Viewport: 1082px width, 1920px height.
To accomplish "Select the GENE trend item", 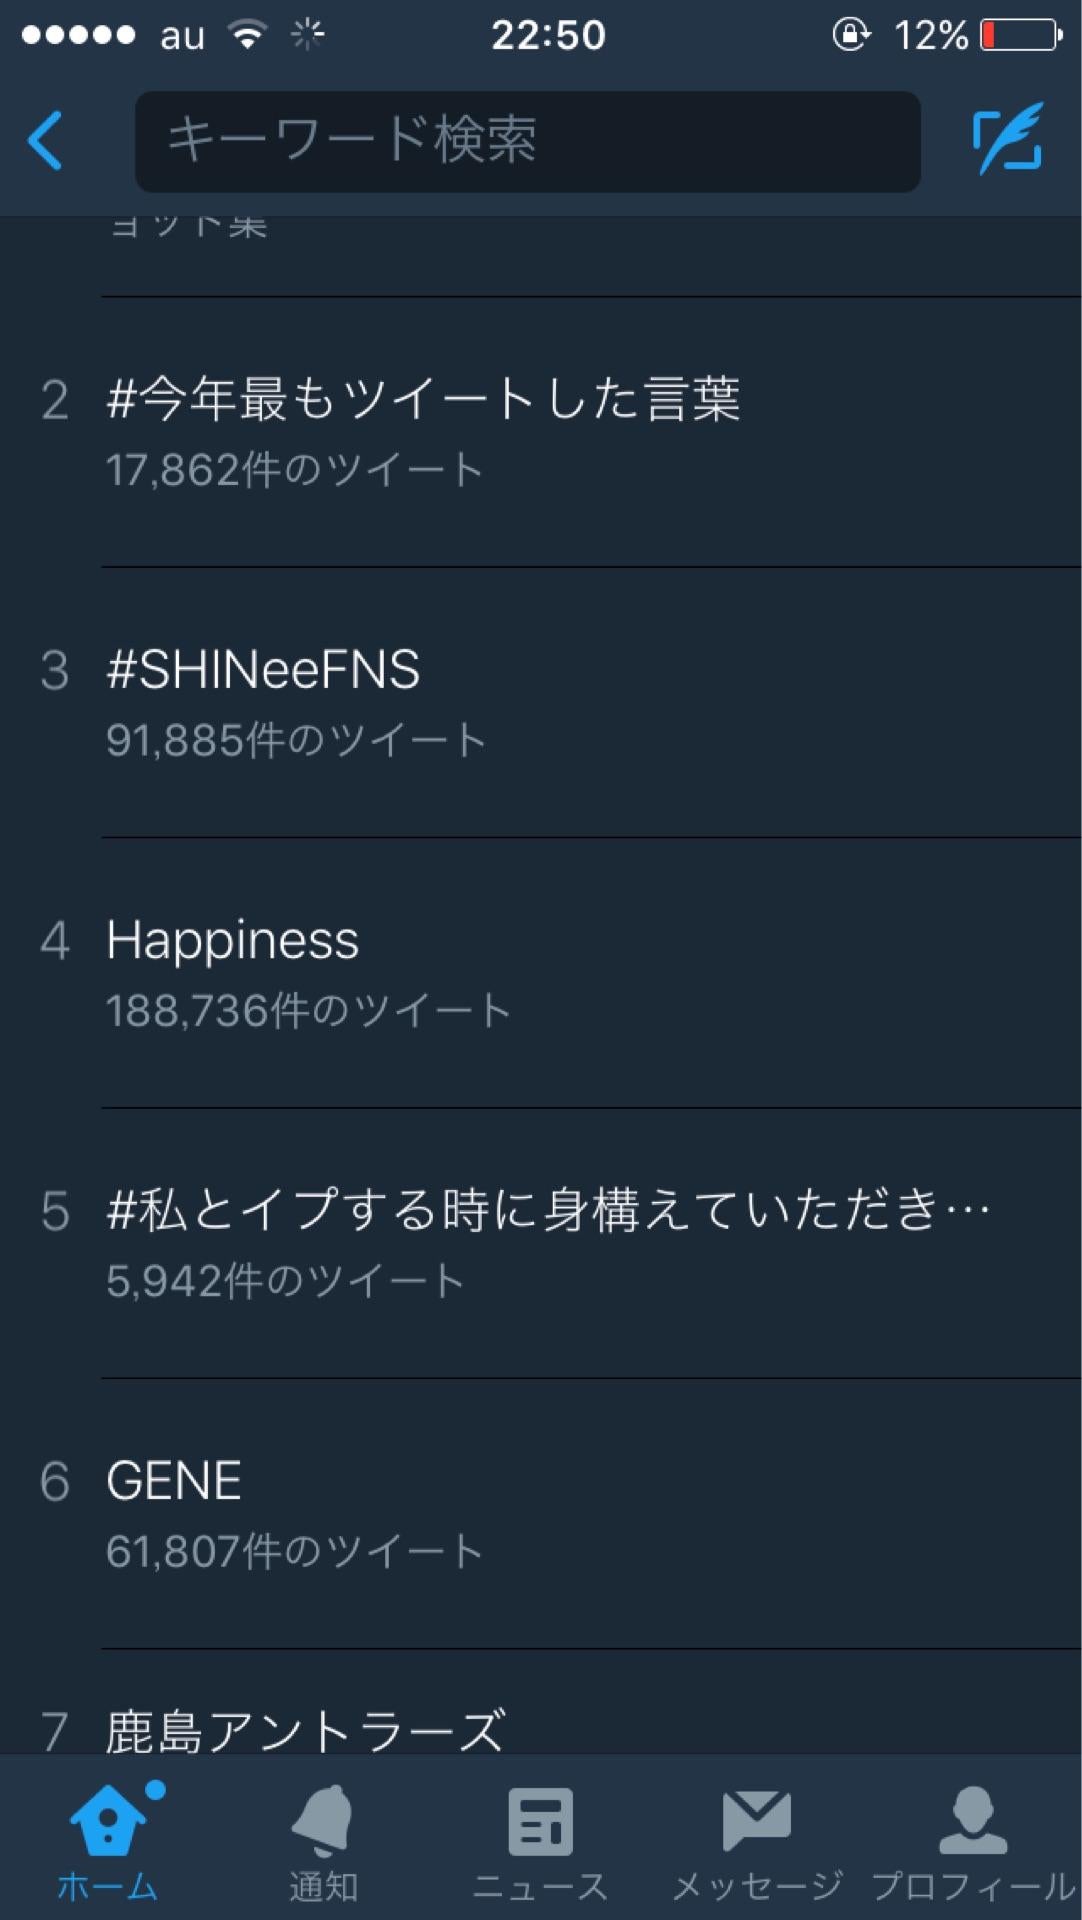I will tap(174, 1481).
